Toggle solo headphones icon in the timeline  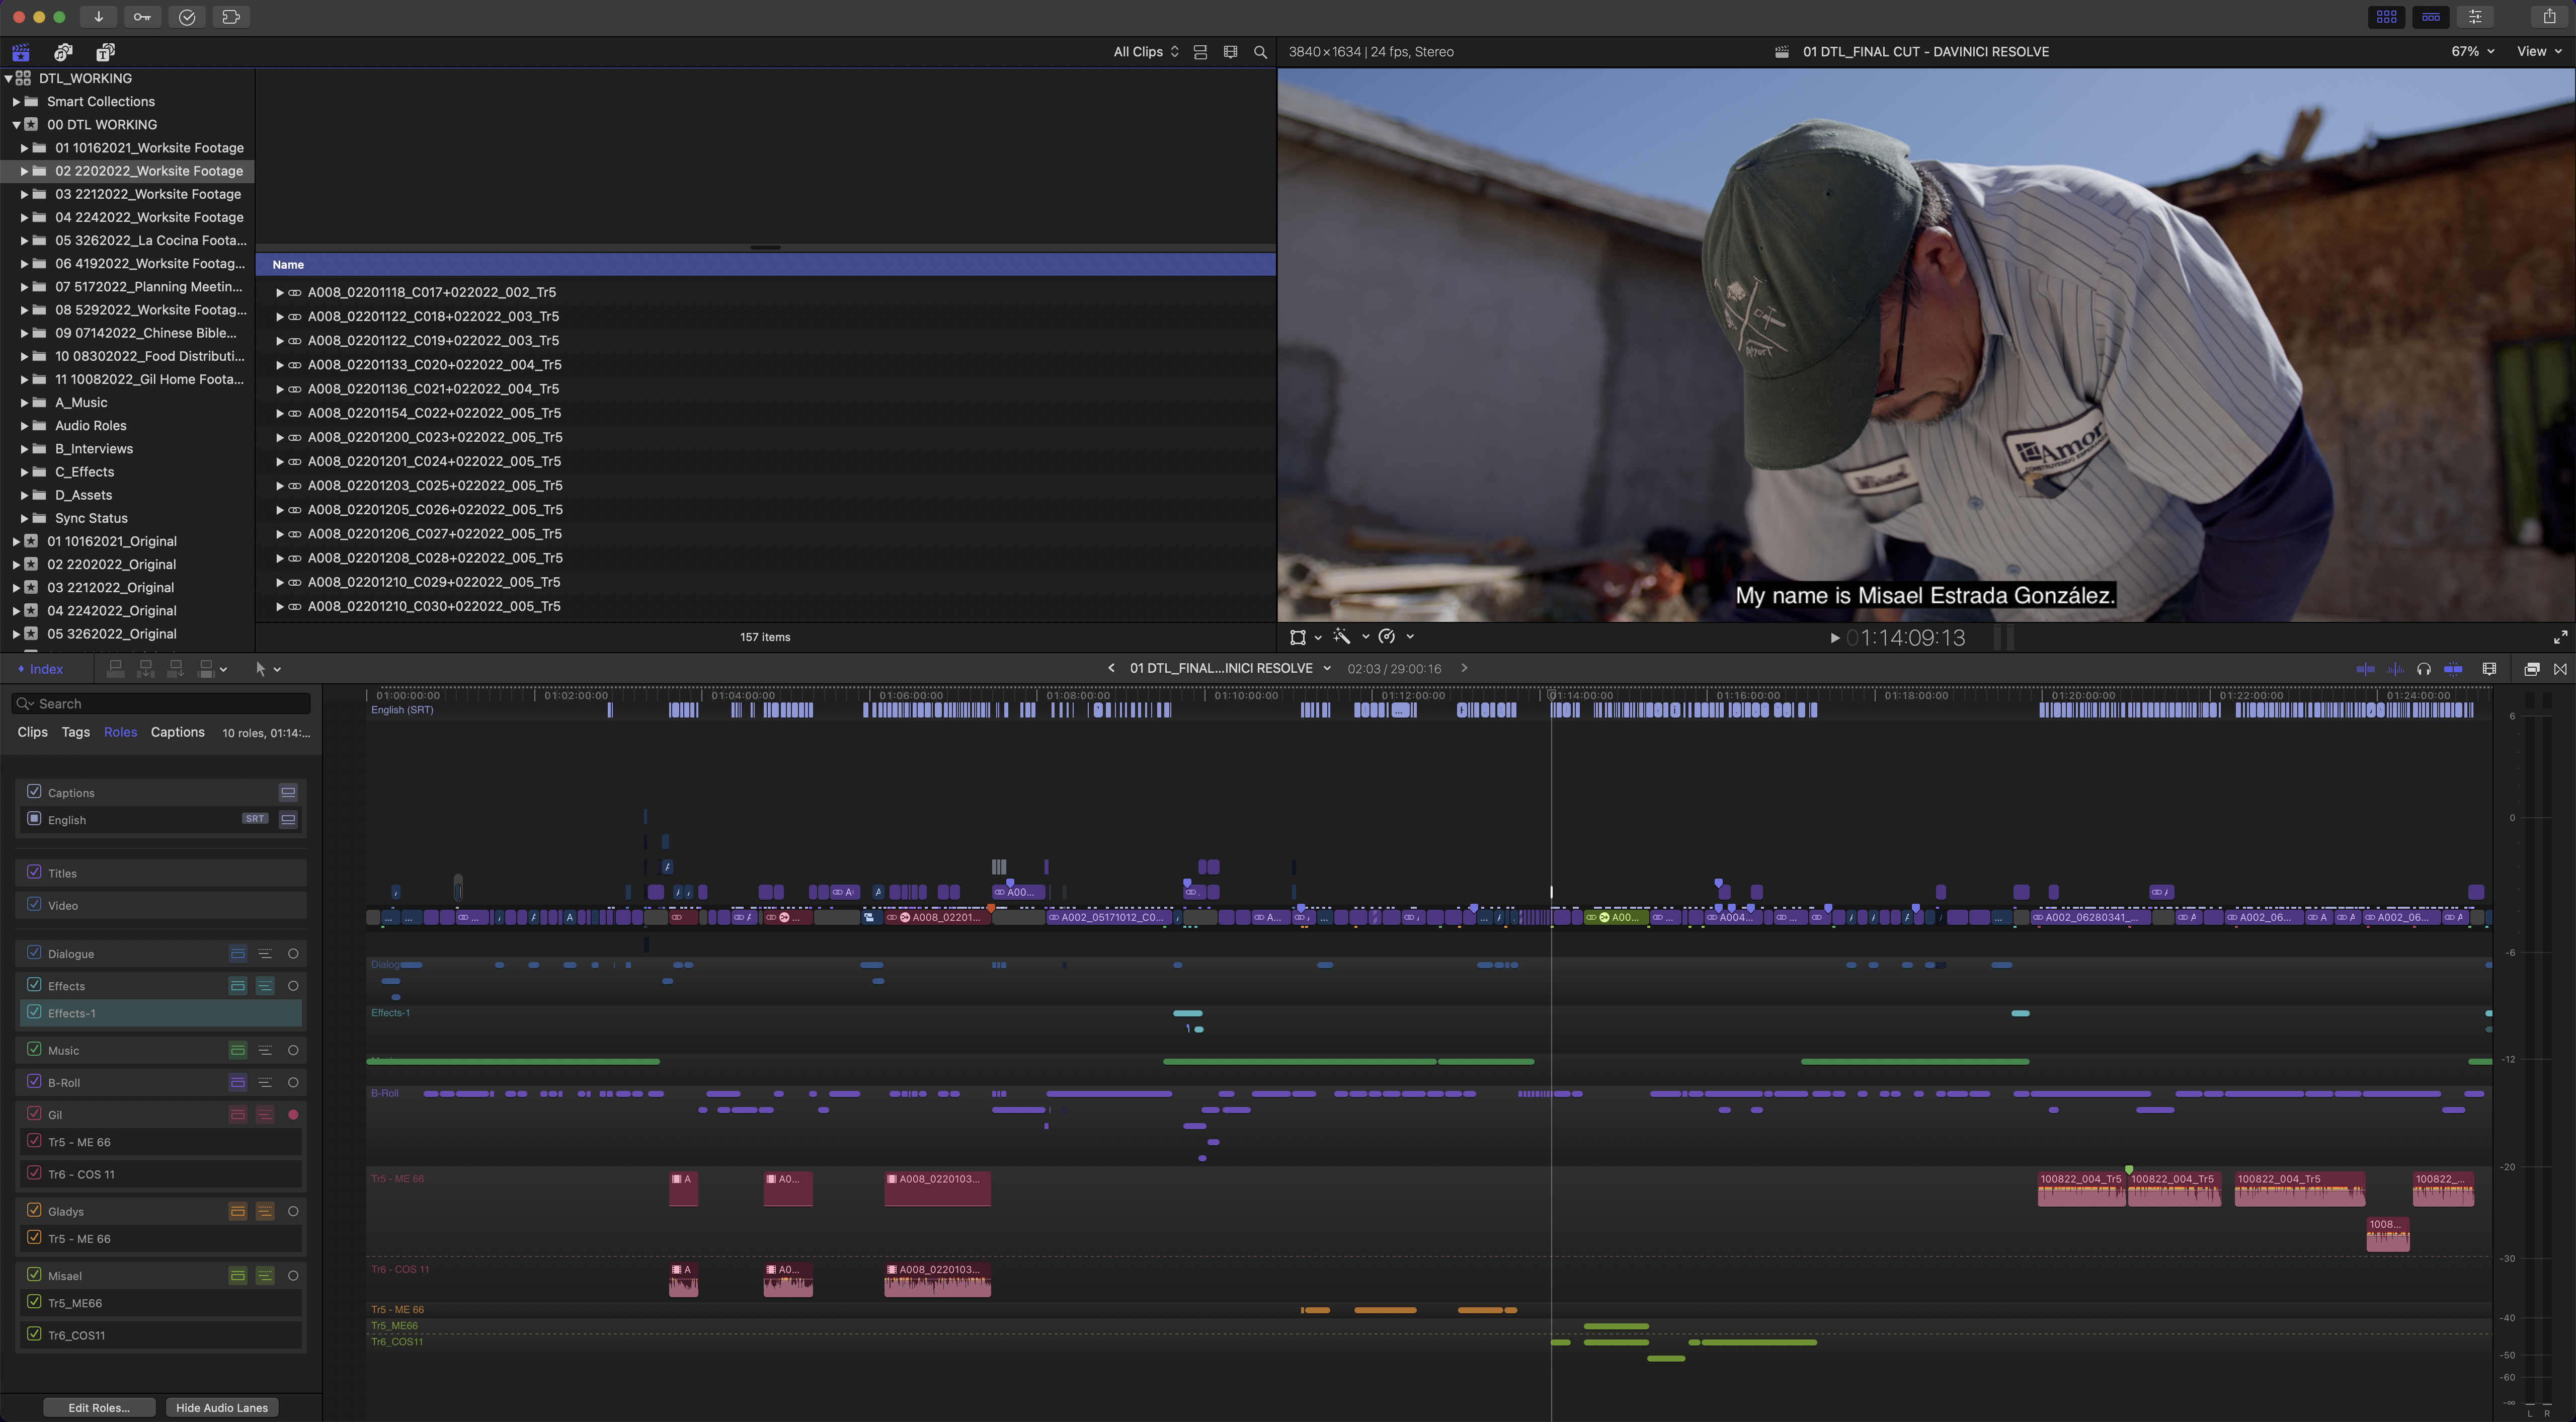2423,669
